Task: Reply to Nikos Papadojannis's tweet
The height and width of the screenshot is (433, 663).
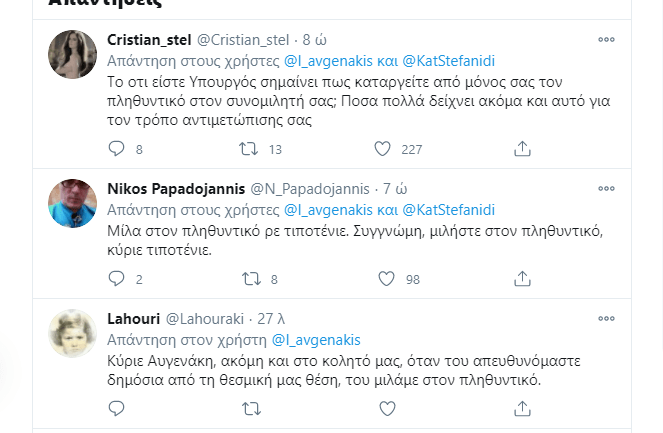Action: tap(117, 279)
